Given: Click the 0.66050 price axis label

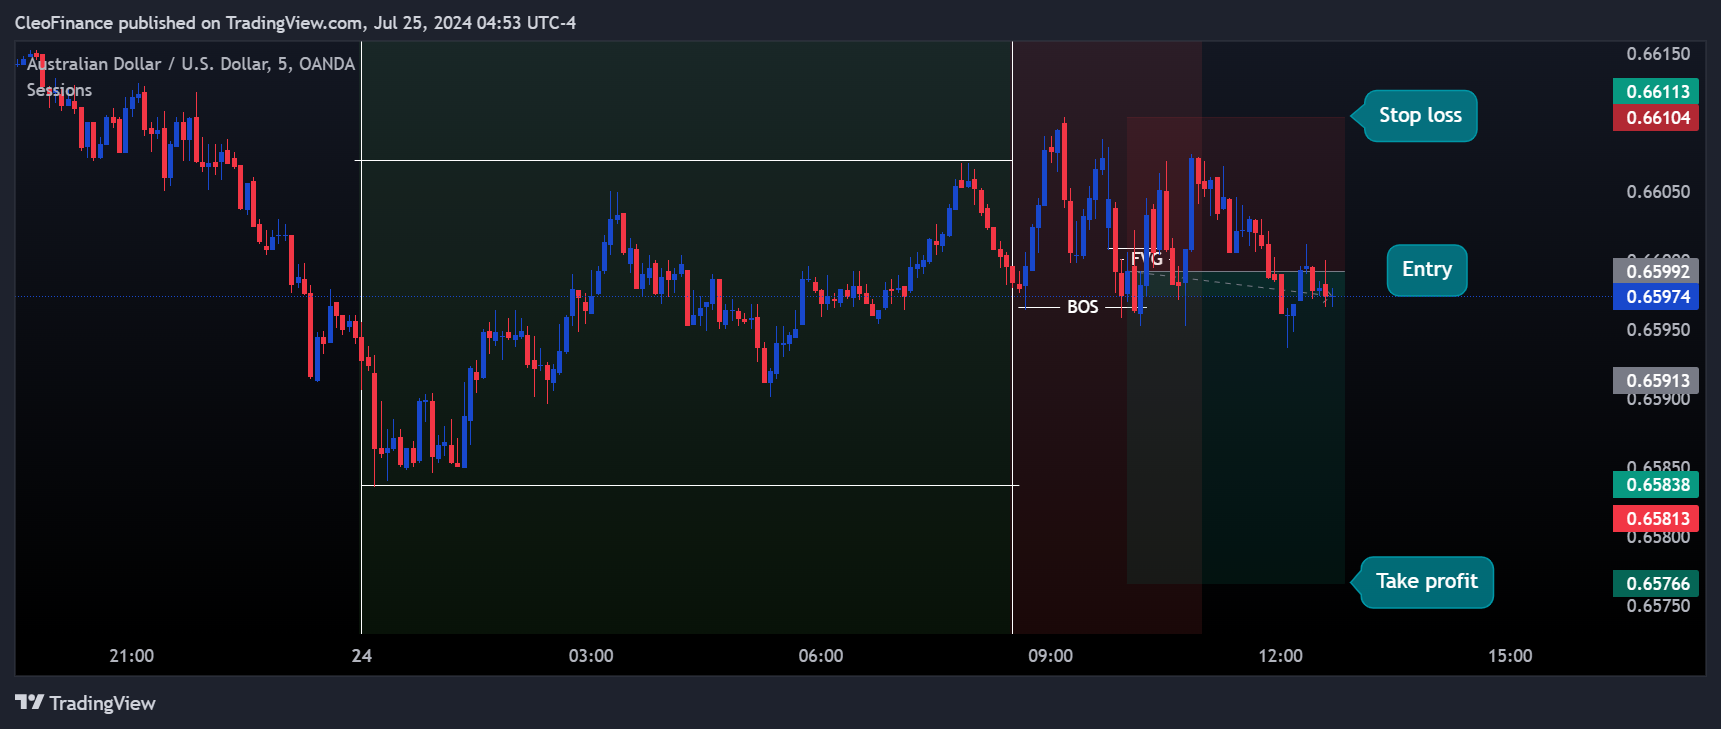Looking at the screenshot, I should click(x=1658, y=192).
